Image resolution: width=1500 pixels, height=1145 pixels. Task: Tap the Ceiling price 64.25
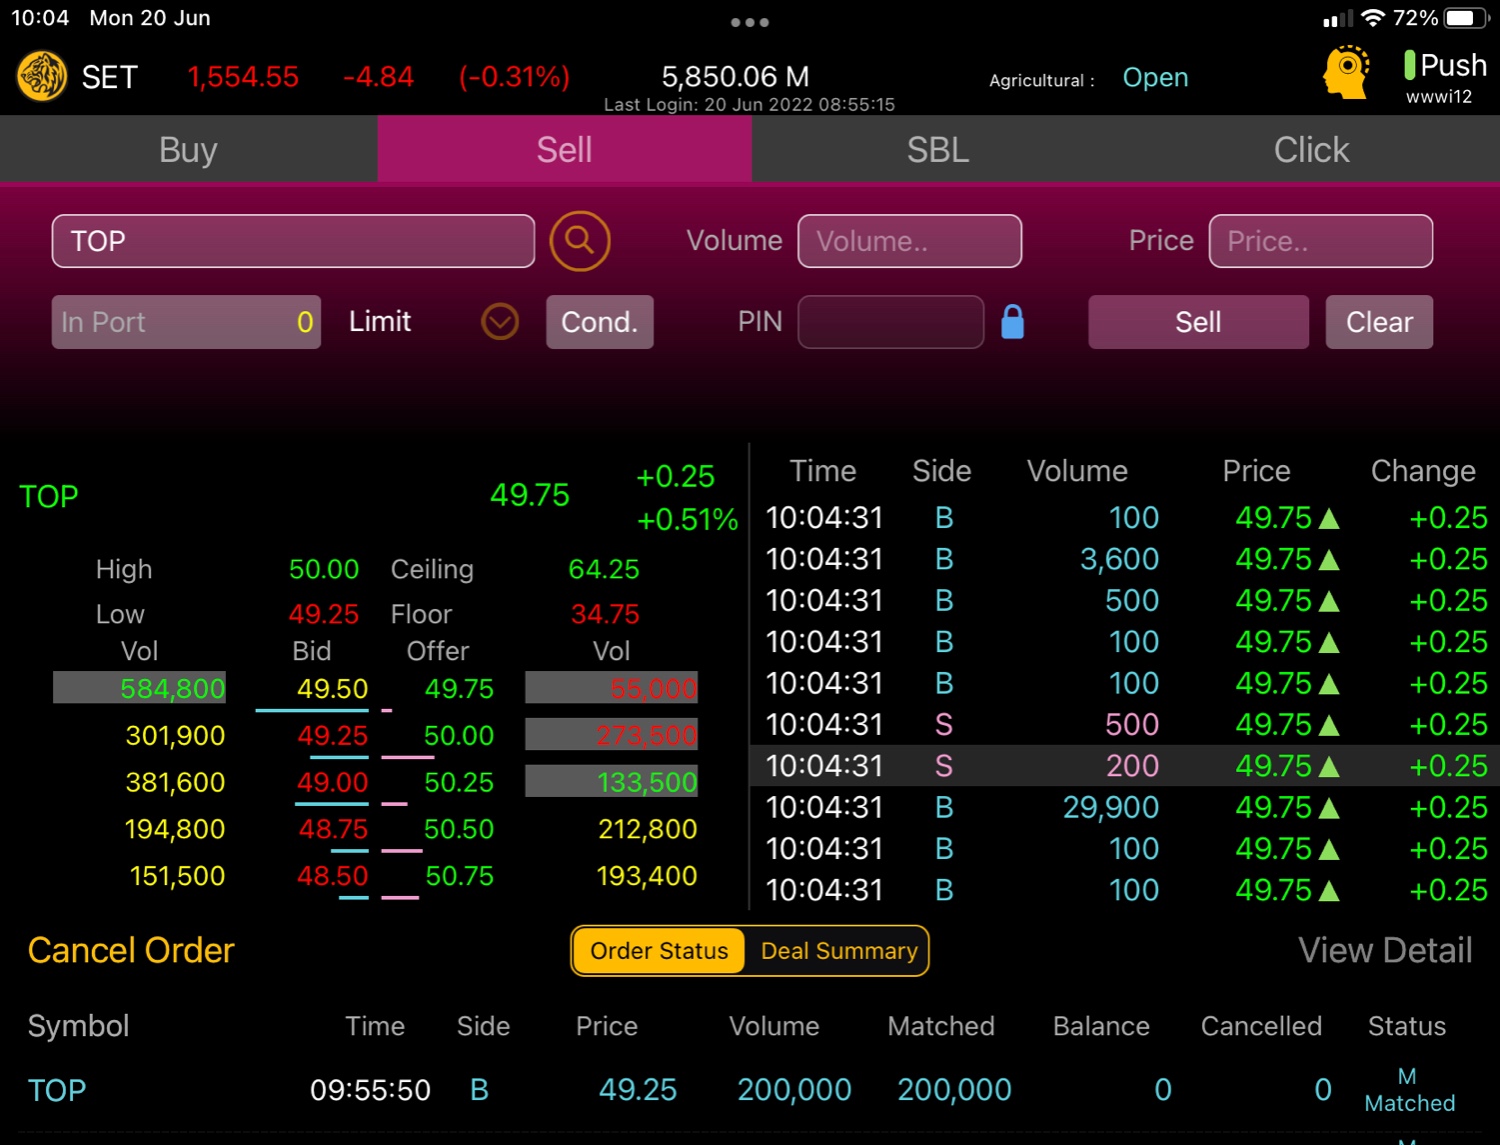click(x=604, y=569)
